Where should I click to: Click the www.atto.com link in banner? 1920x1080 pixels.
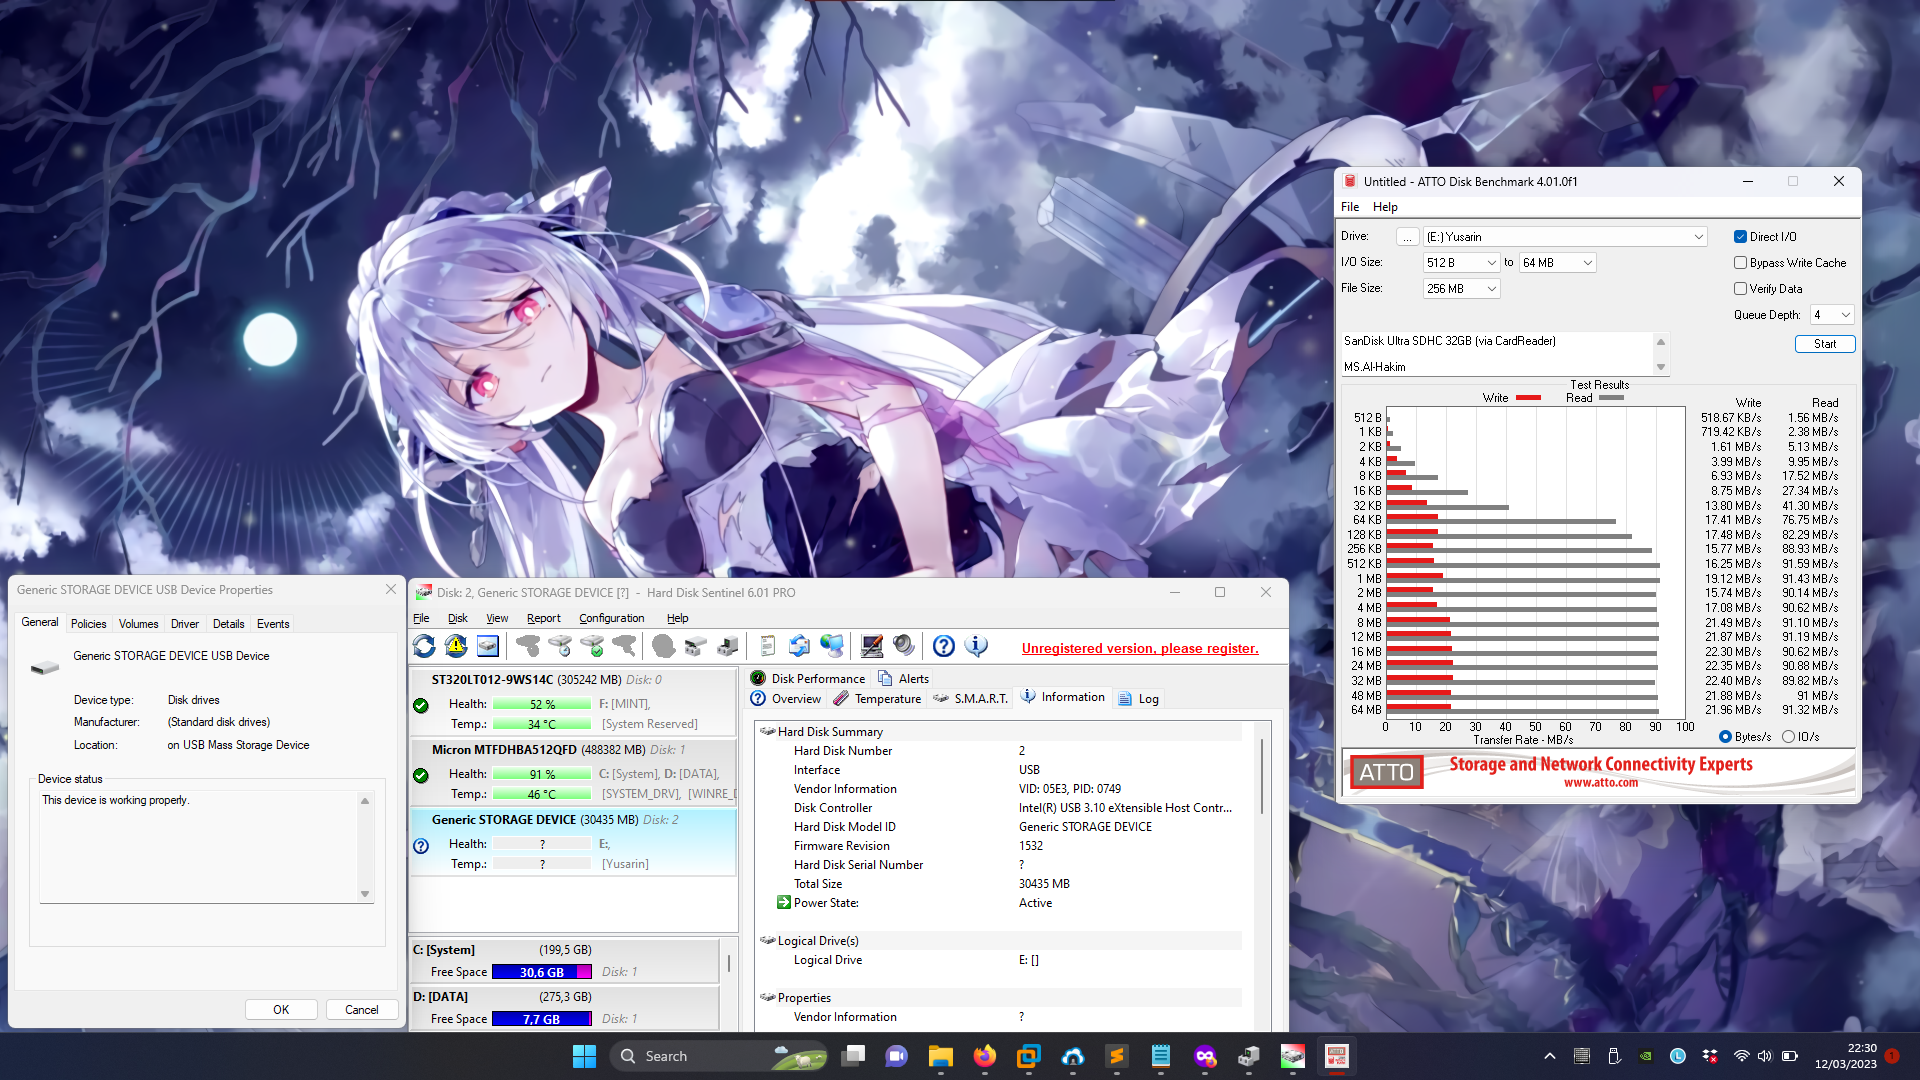click(x=1601, y=783)
